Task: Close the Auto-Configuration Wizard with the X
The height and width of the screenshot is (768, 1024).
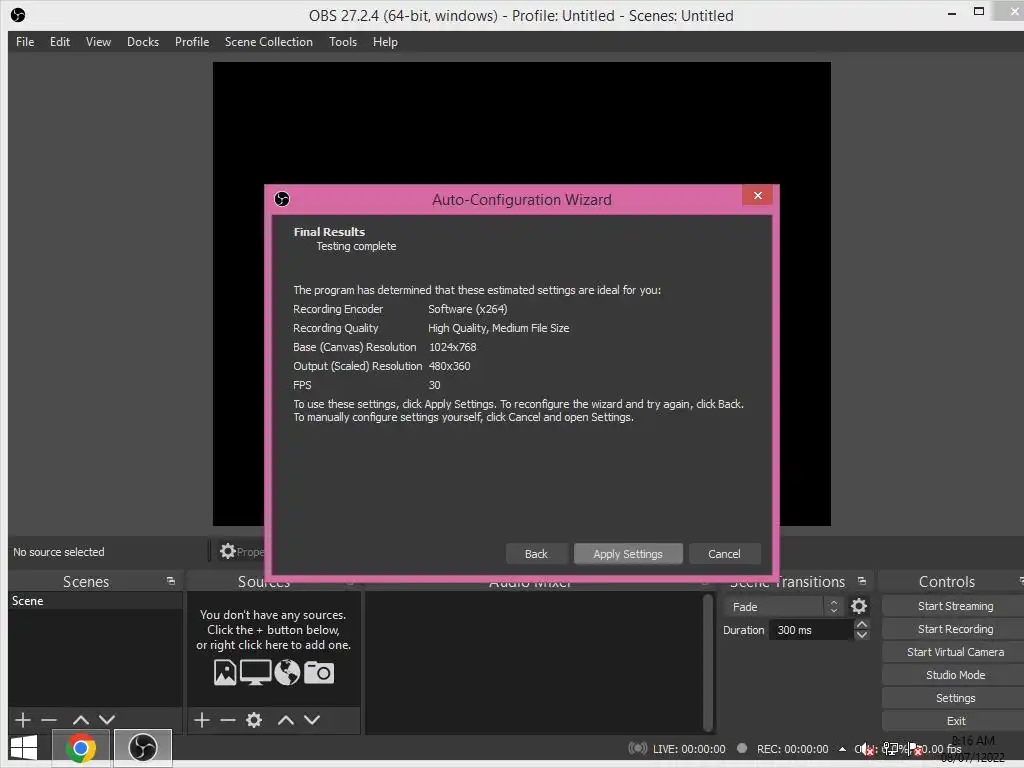Action: (x=758, y=195)
